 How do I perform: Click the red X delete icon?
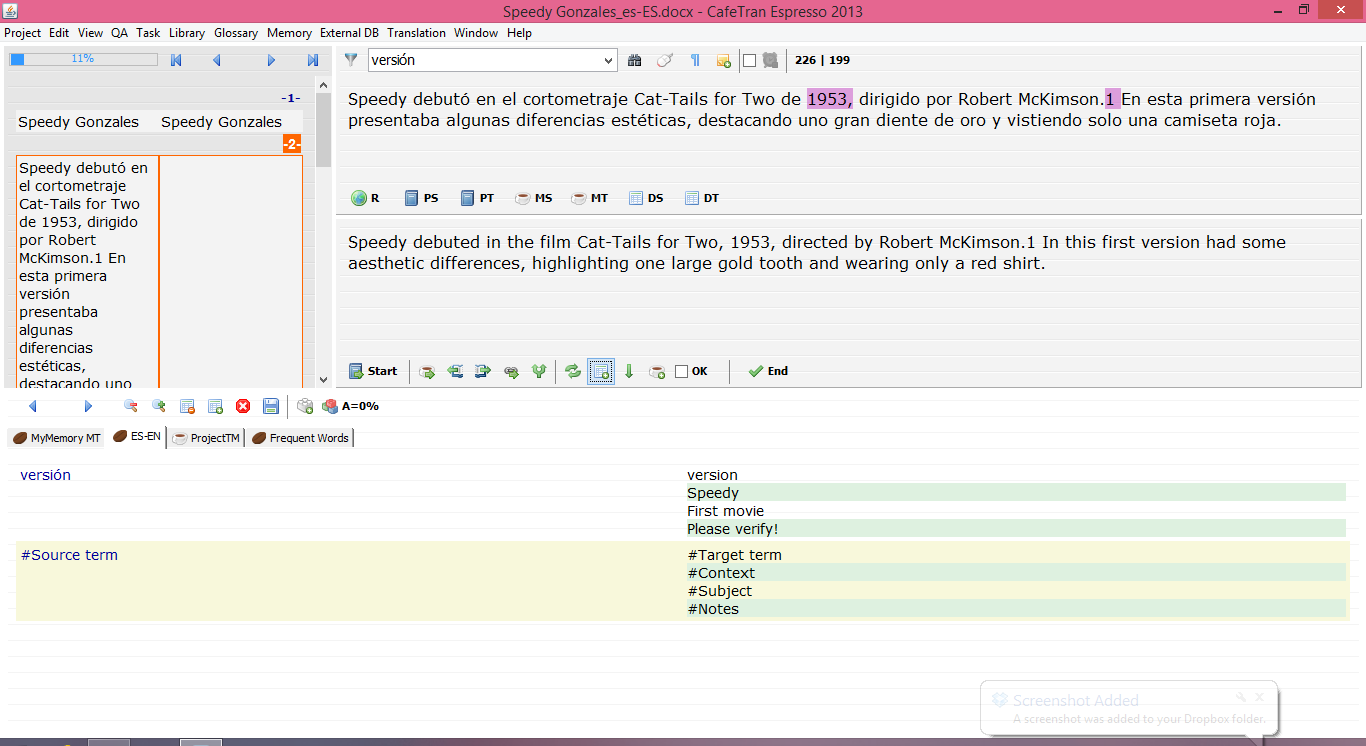(x=243, y=406)
